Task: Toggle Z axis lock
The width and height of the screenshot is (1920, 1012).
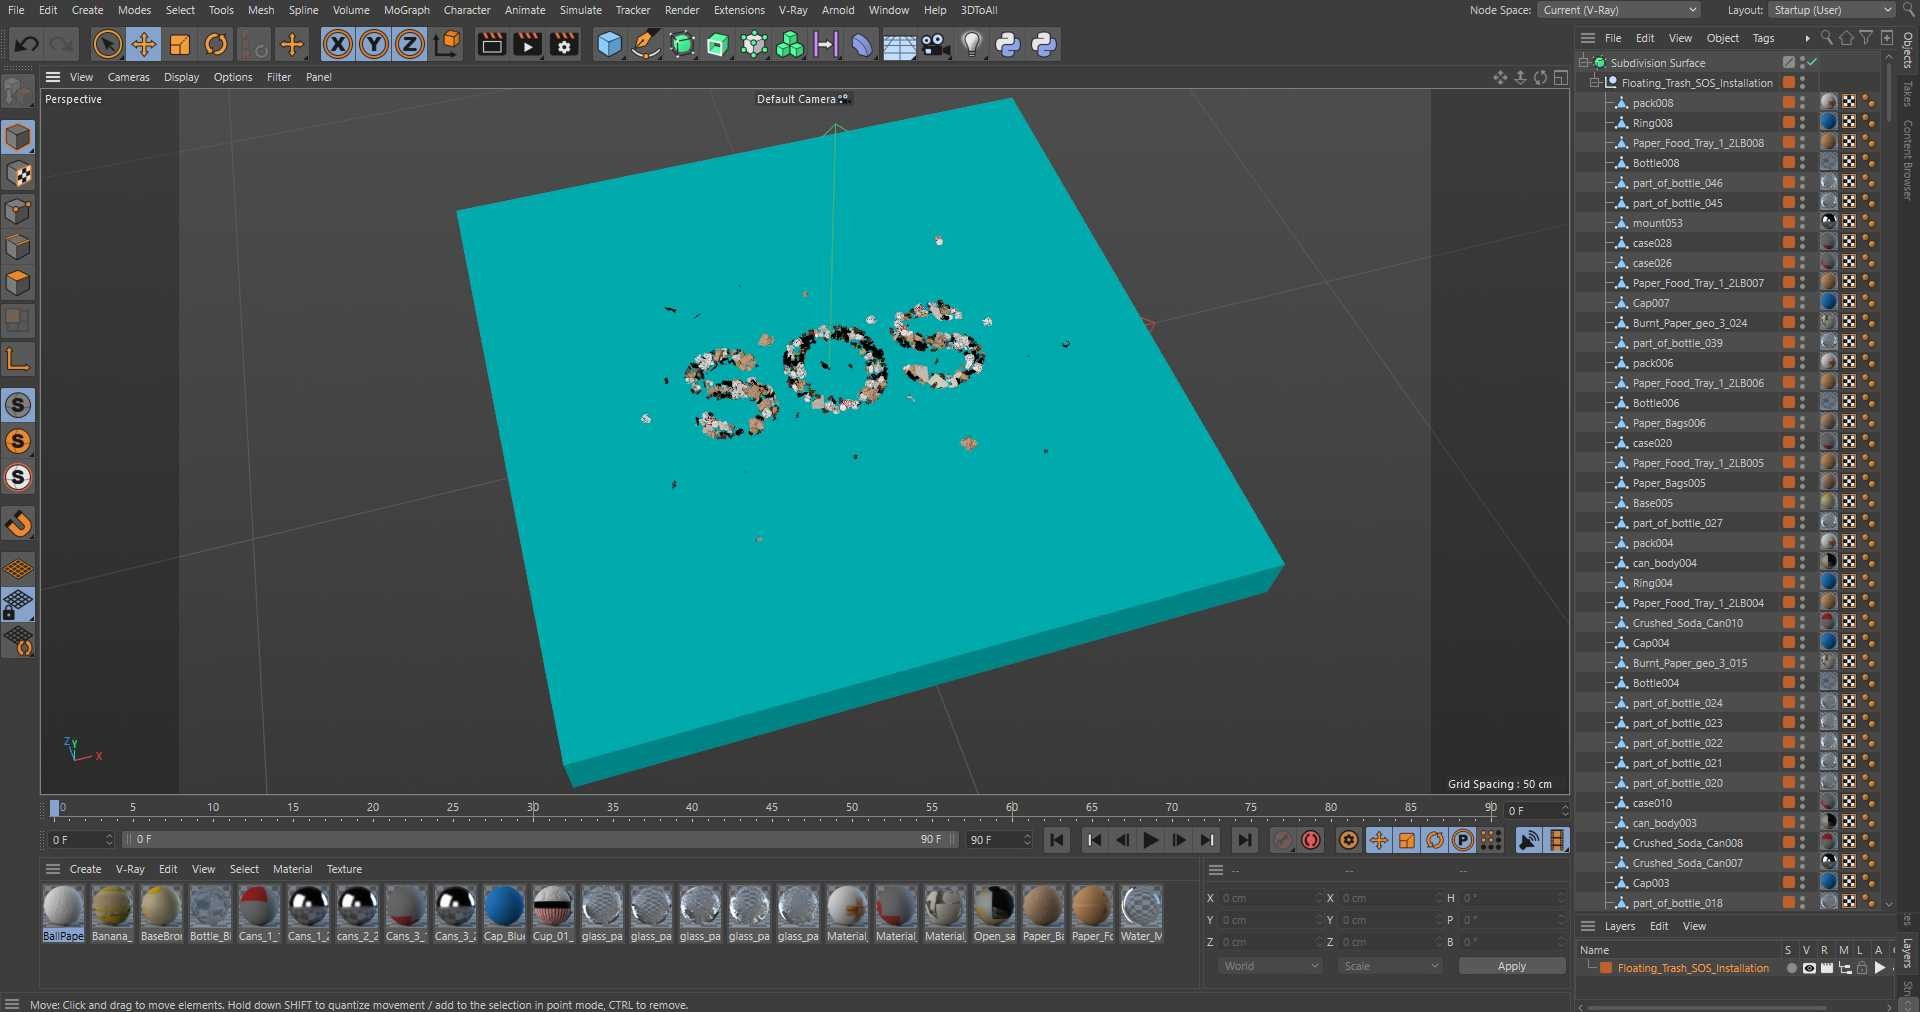Action: coord(410,44)
